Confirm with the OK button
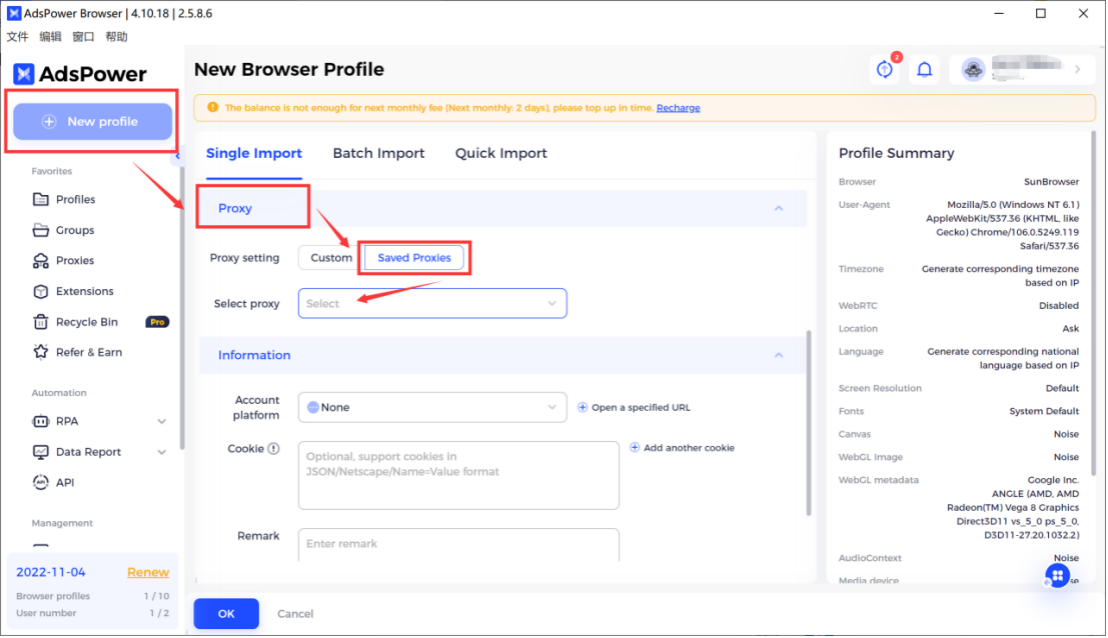Screen dimensions: 1108x638 tap(226, 614)
